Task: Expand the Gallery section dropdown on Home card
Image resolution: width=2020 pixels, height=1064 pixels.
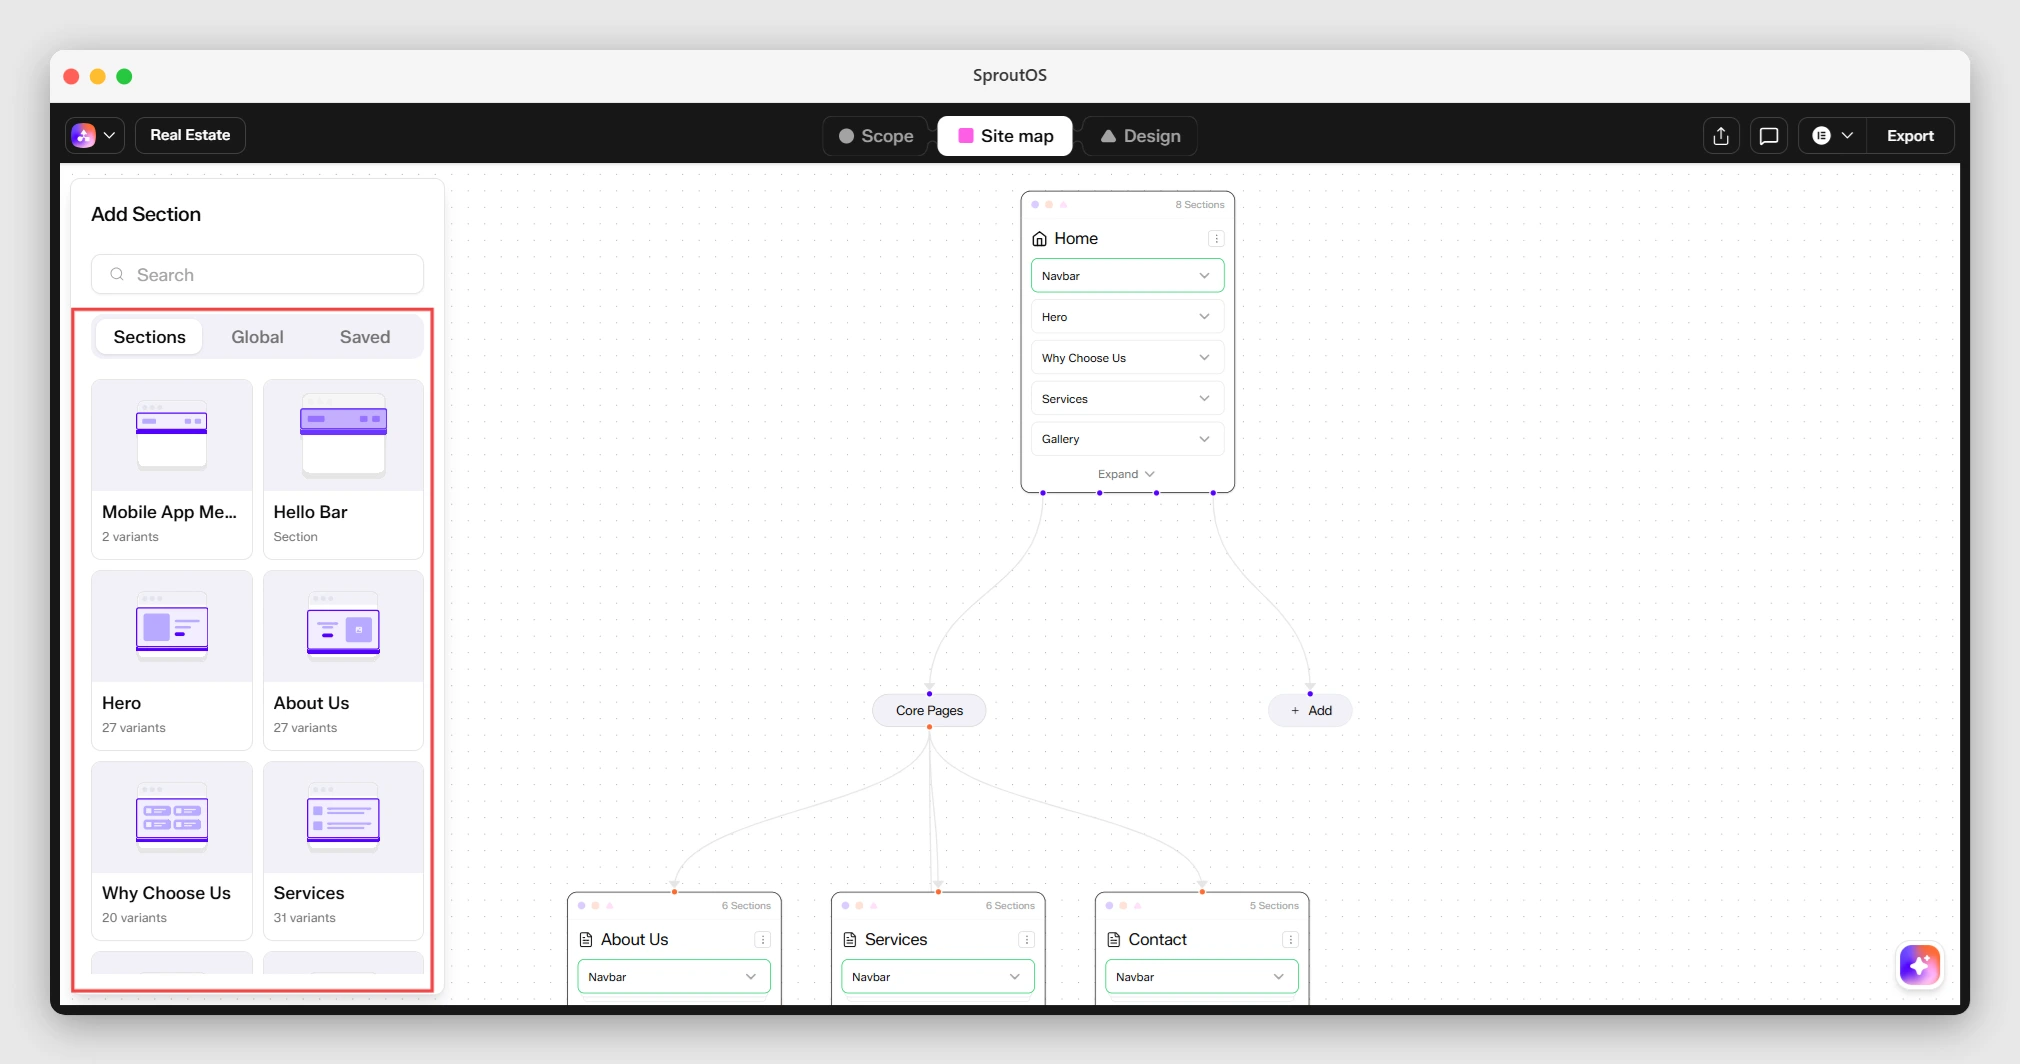Action: (1203, 438)
